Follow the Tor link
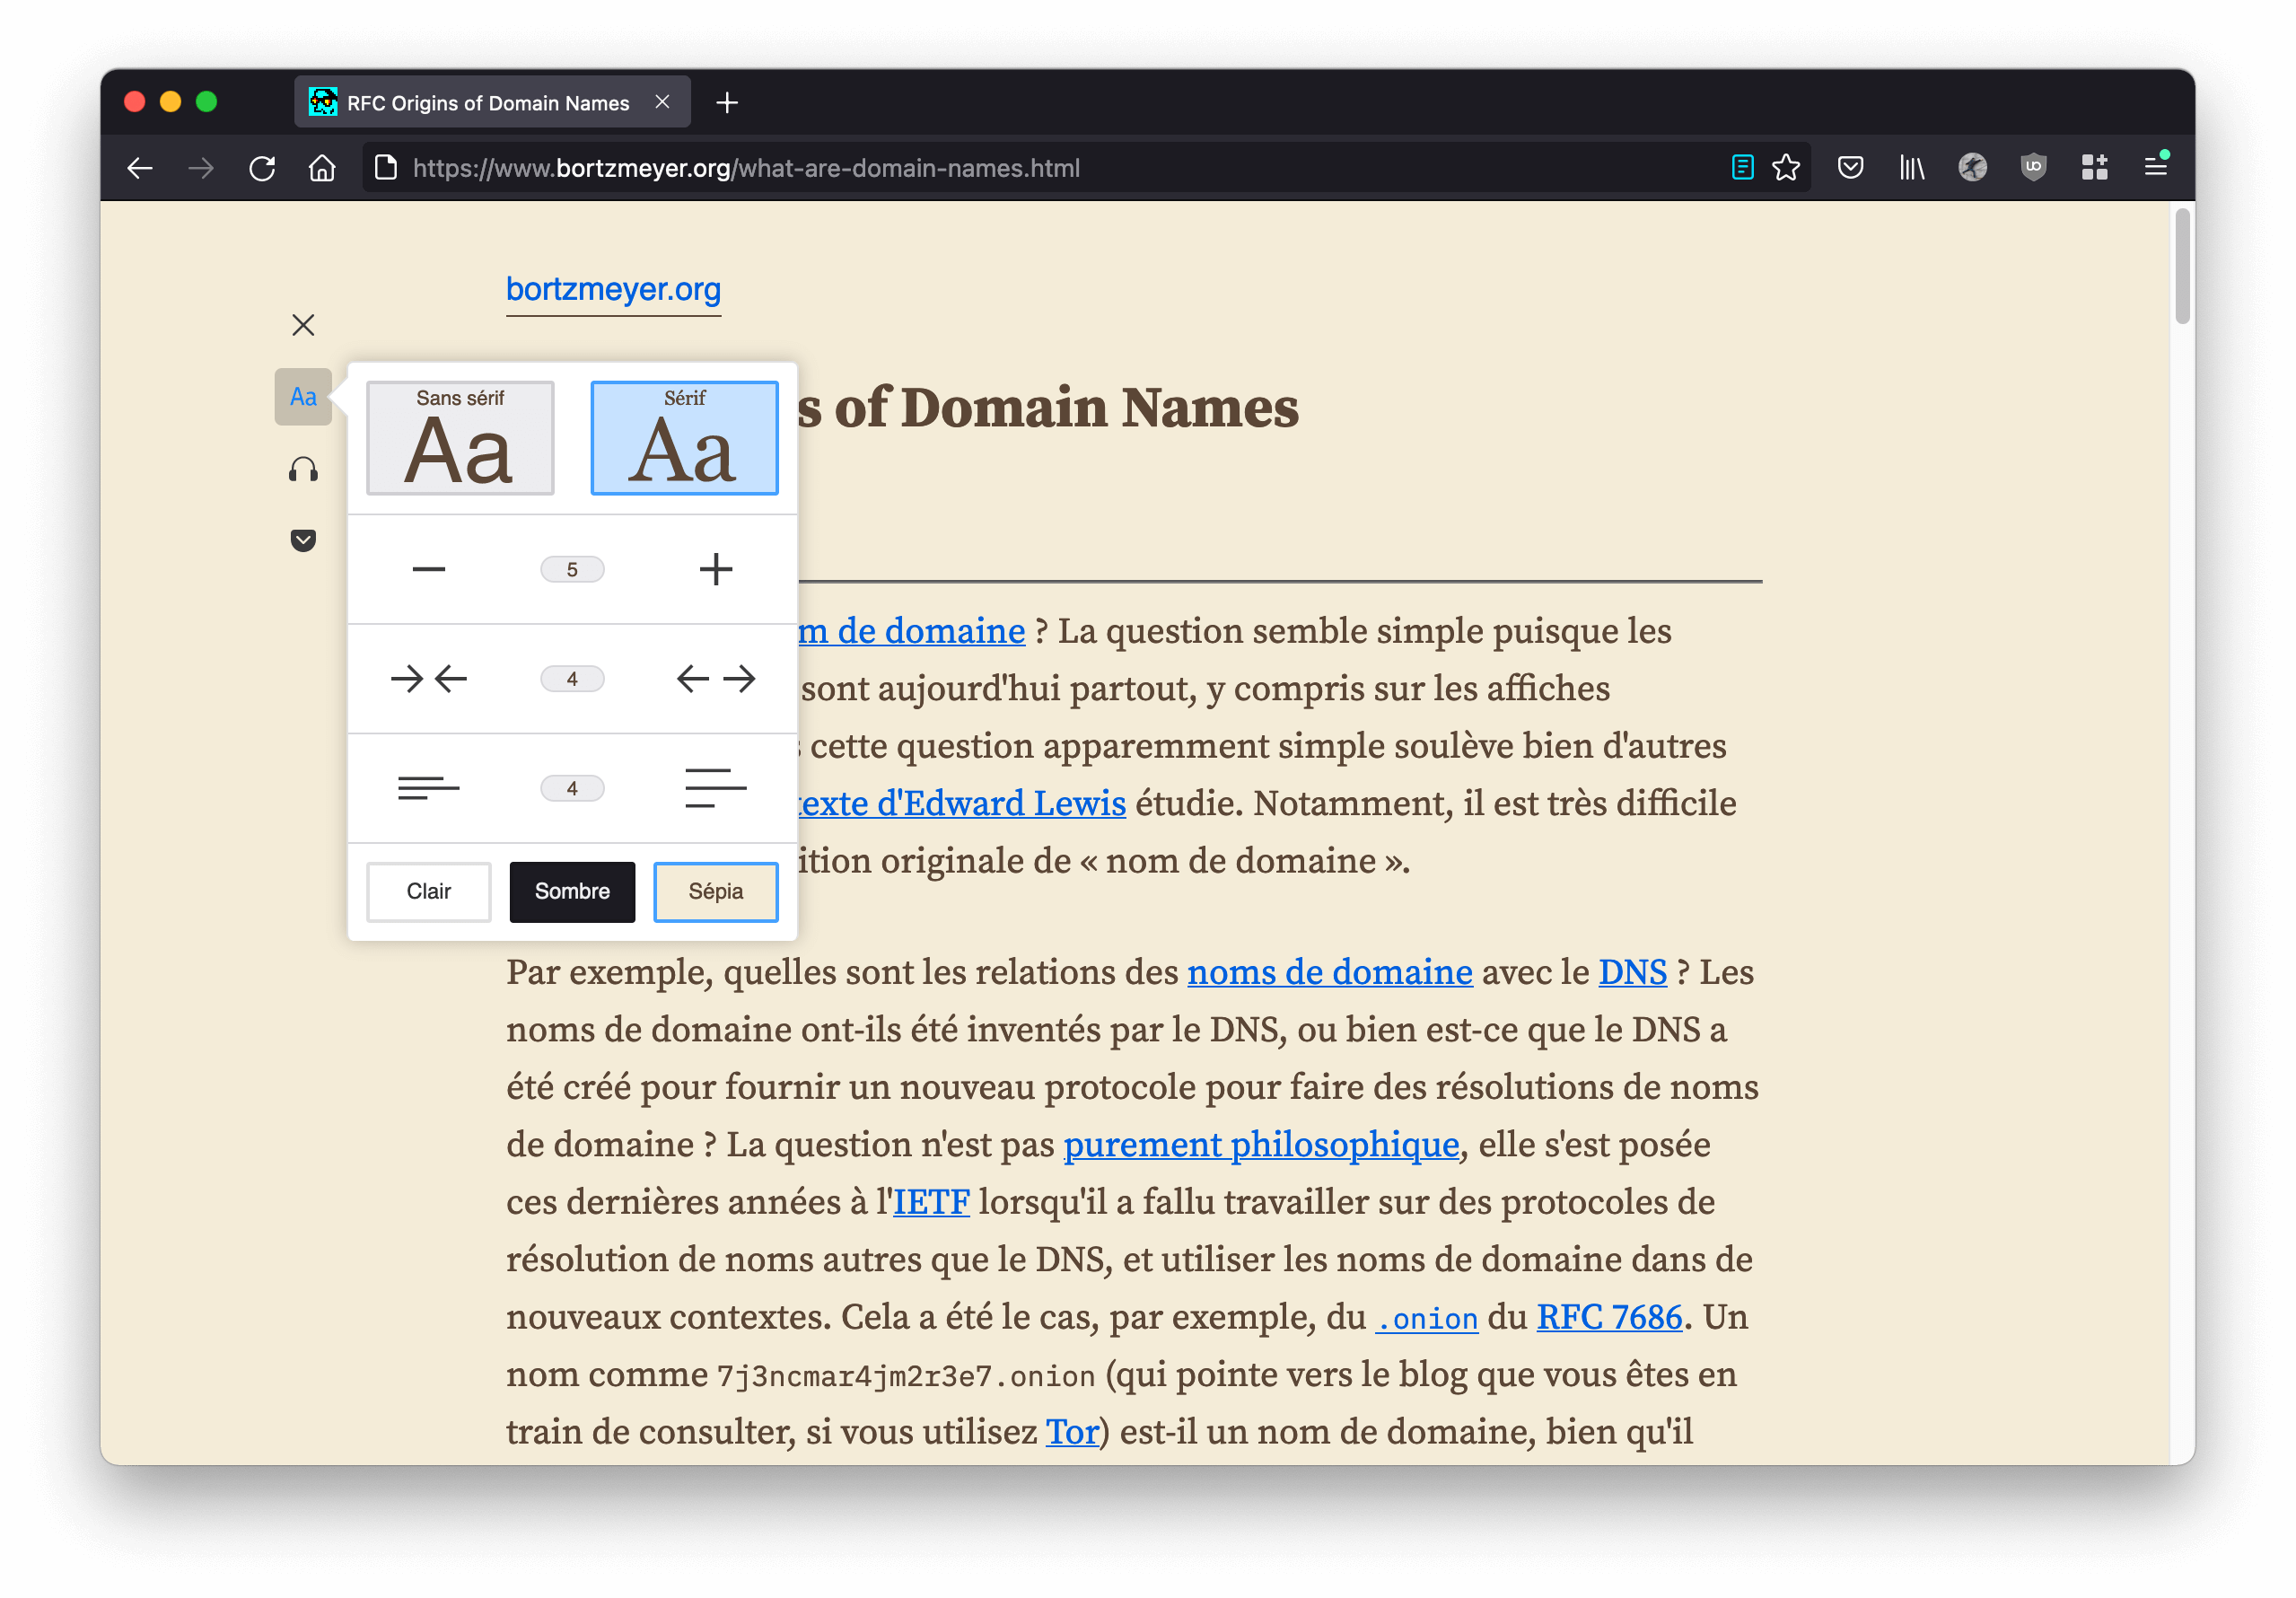Image resolution: width=2296 pixels, height=1598 pixels. click(1072, 1432)
